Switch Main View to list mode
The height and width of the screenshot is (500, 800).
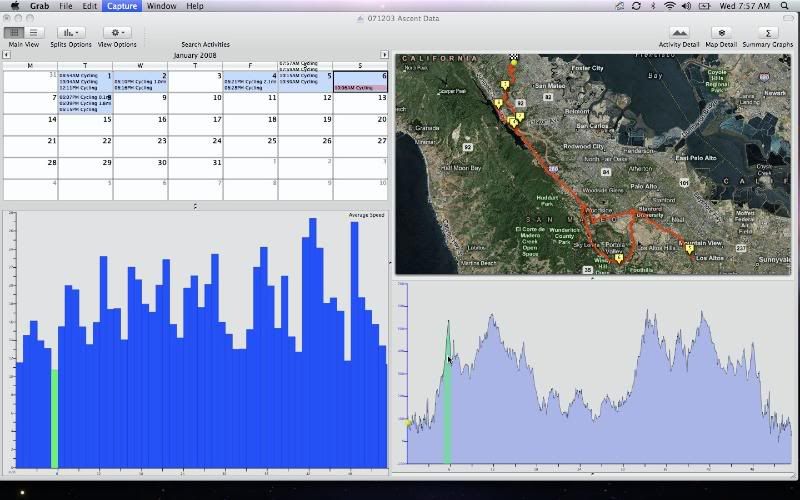coord(34,33)
